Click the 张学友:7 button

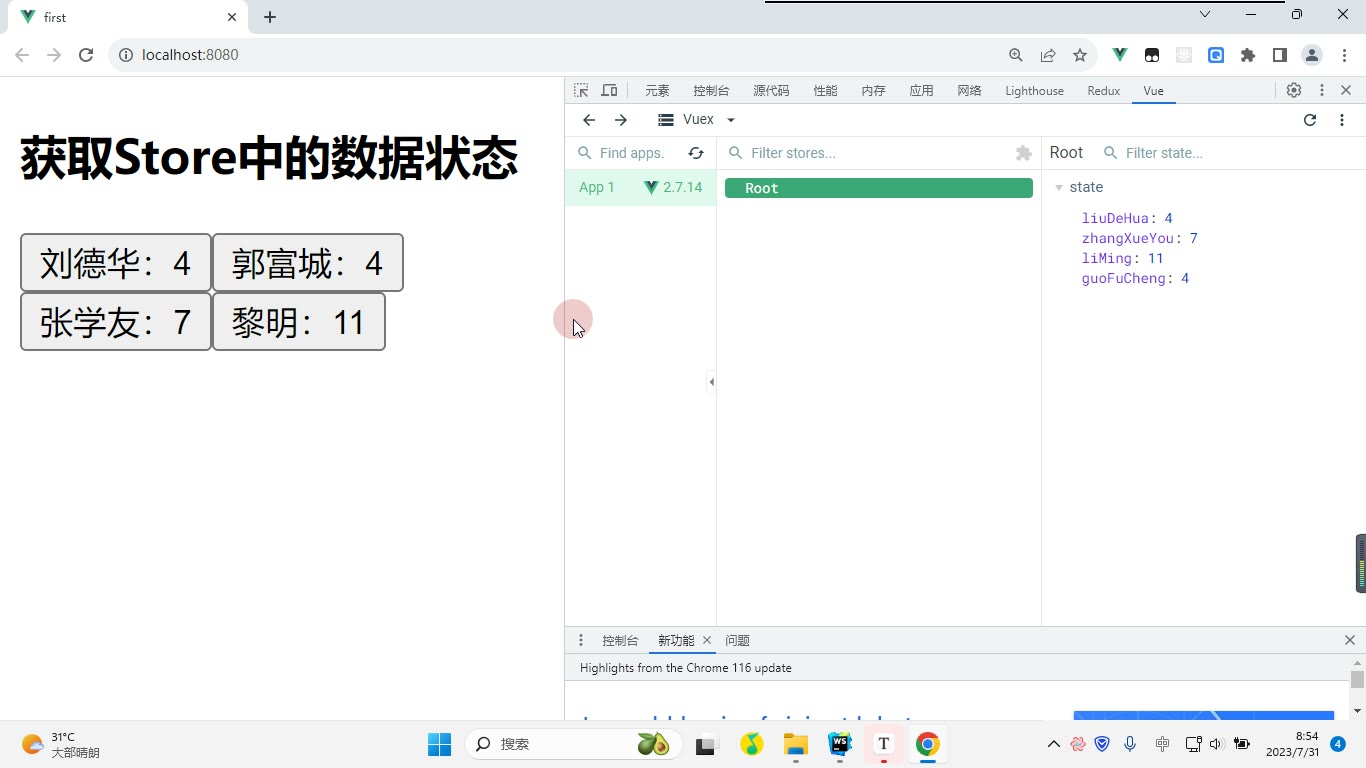click(x=116, y=321)
